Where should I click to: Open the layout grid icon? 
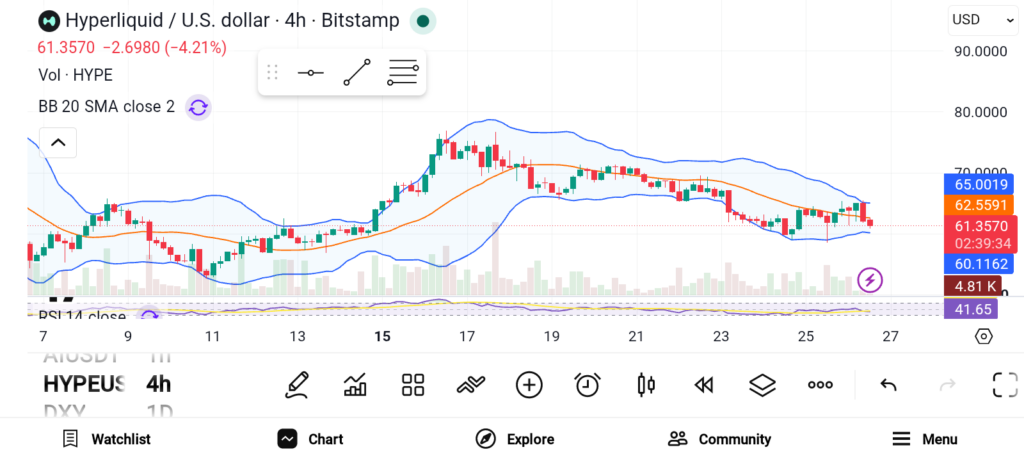pyautogui.click(x=413, y=385)
